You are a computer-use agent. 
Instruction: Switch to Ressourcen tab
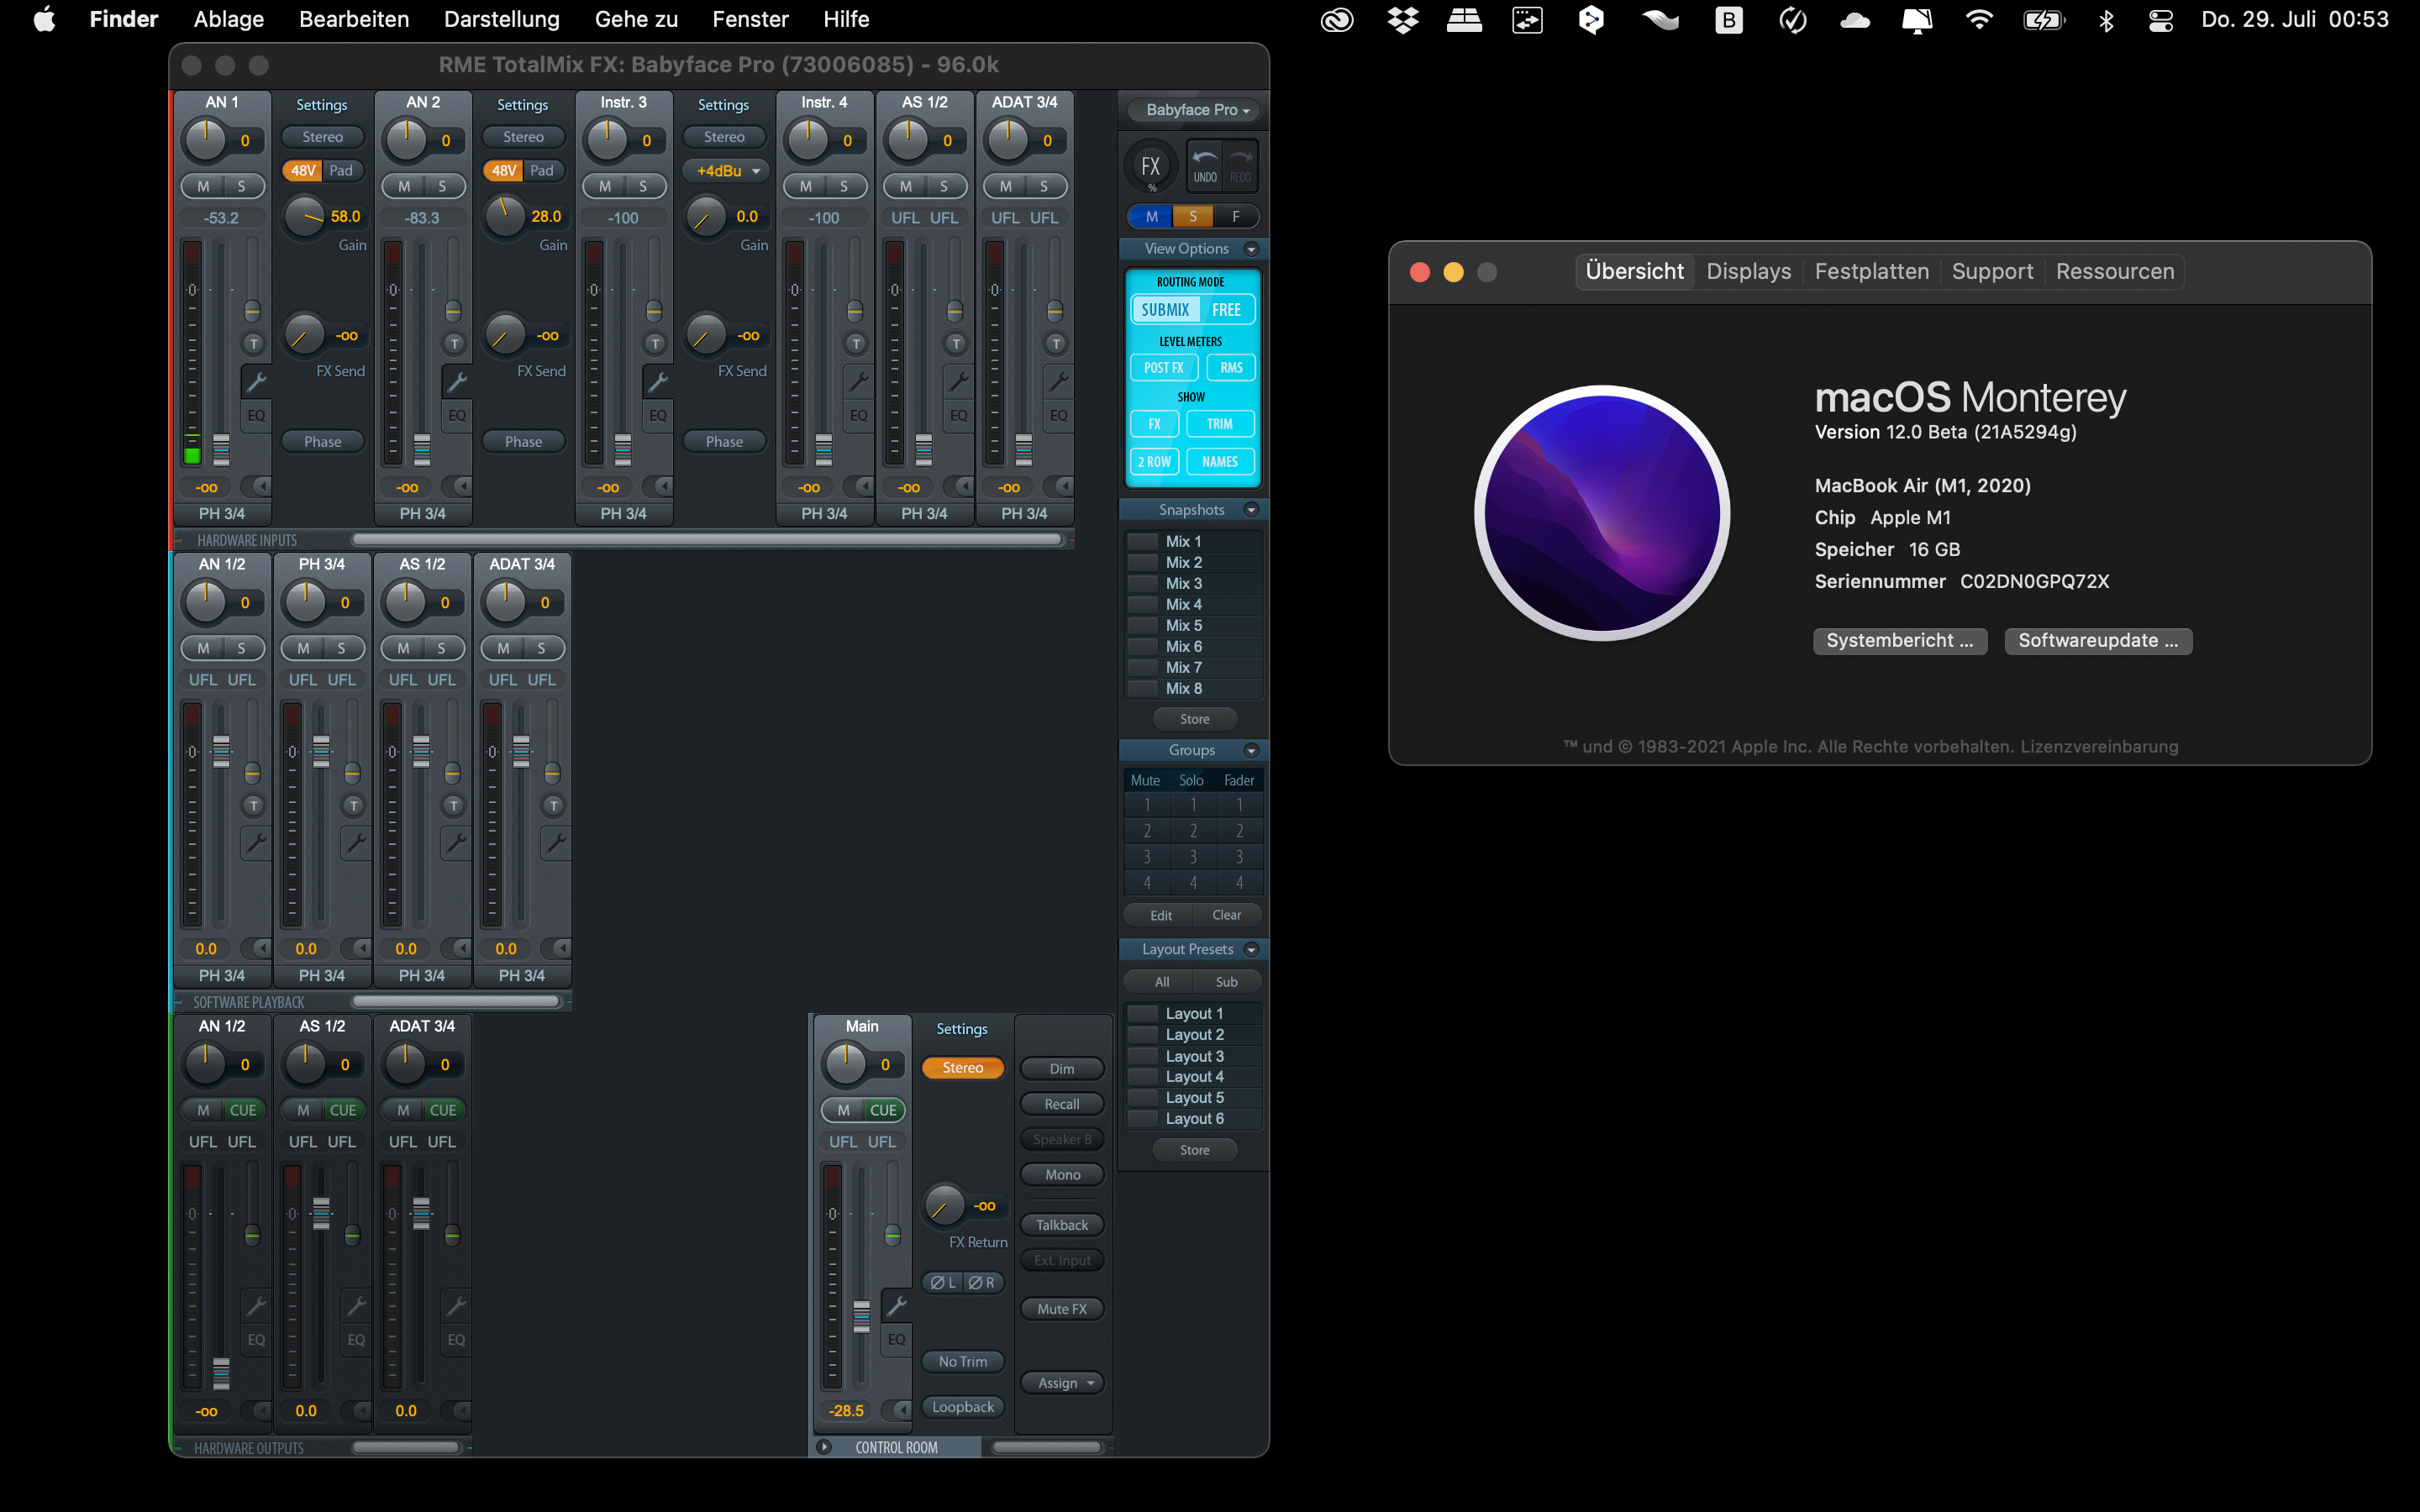2115,271
